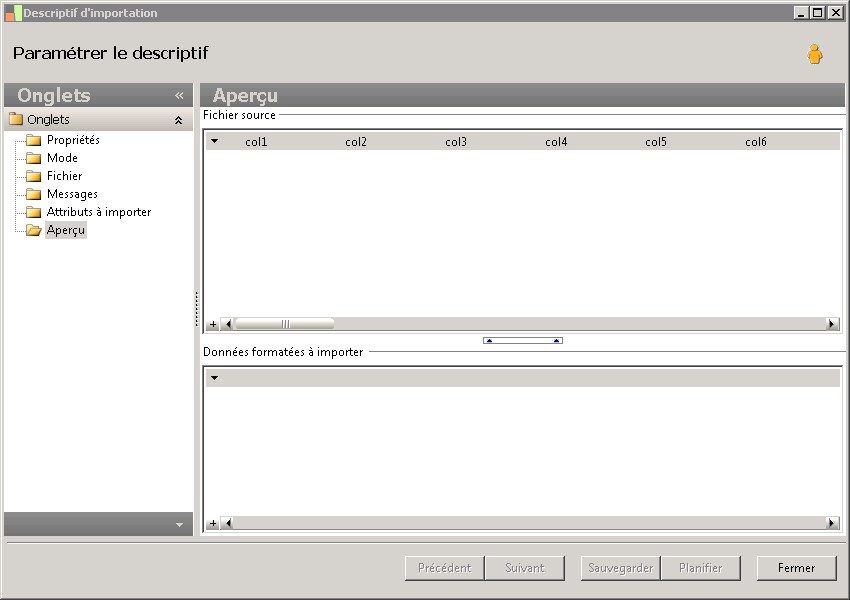Collapse the Onglets tree group chevron
Viewport: 850px width, 600px height.
point(178,120)
